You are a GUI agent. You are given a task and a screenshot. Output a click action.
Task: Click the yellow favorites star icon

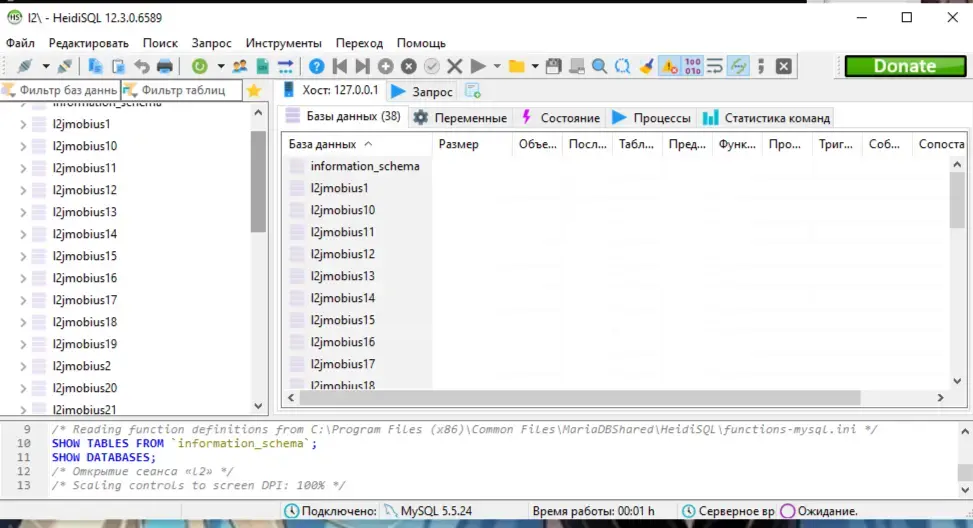point(254,91)
